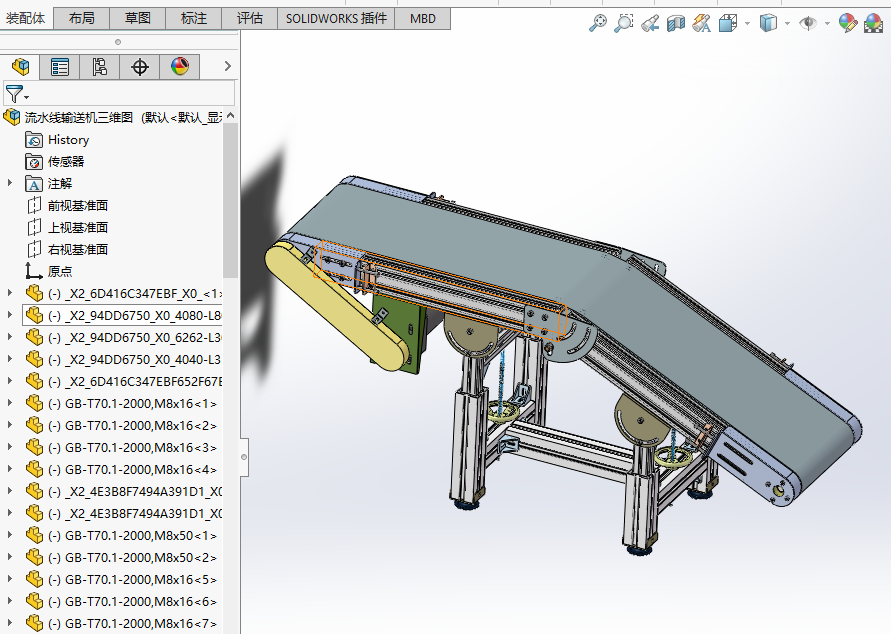Open the ConfigurationManager tab icon
Screen dimensions: 891x634
click(99, 67)
